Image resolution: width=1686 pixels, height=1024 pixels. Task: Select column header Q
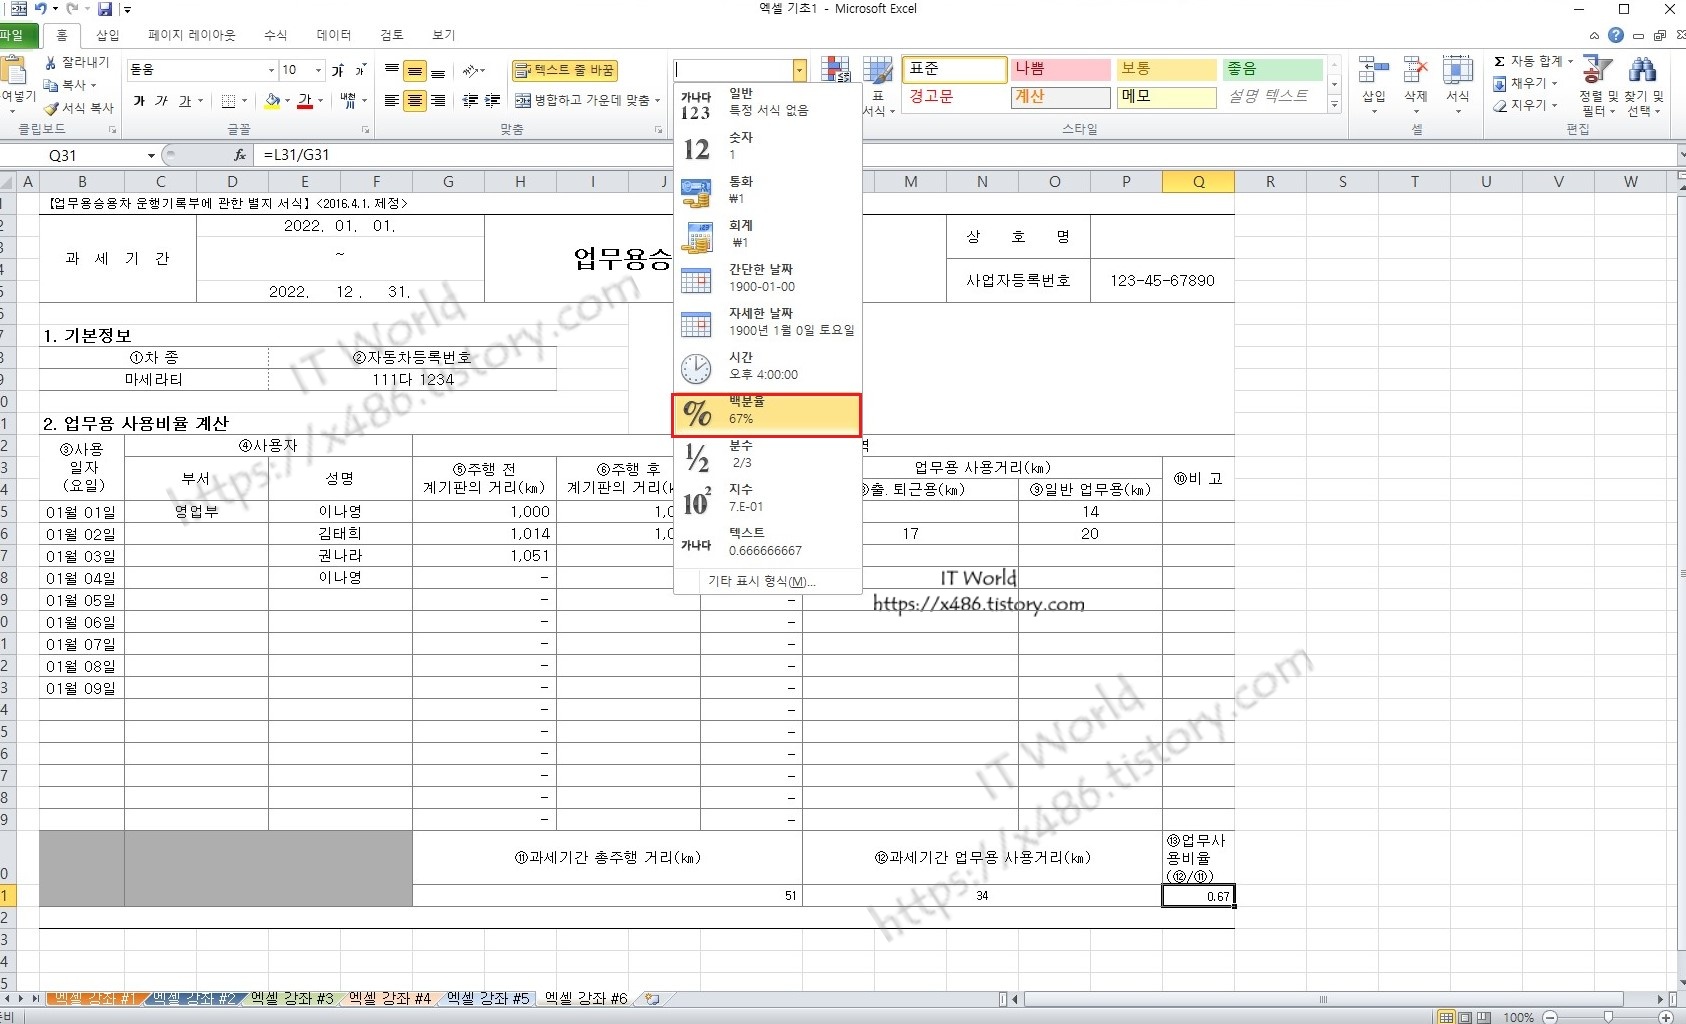[x=1198, y=181]
